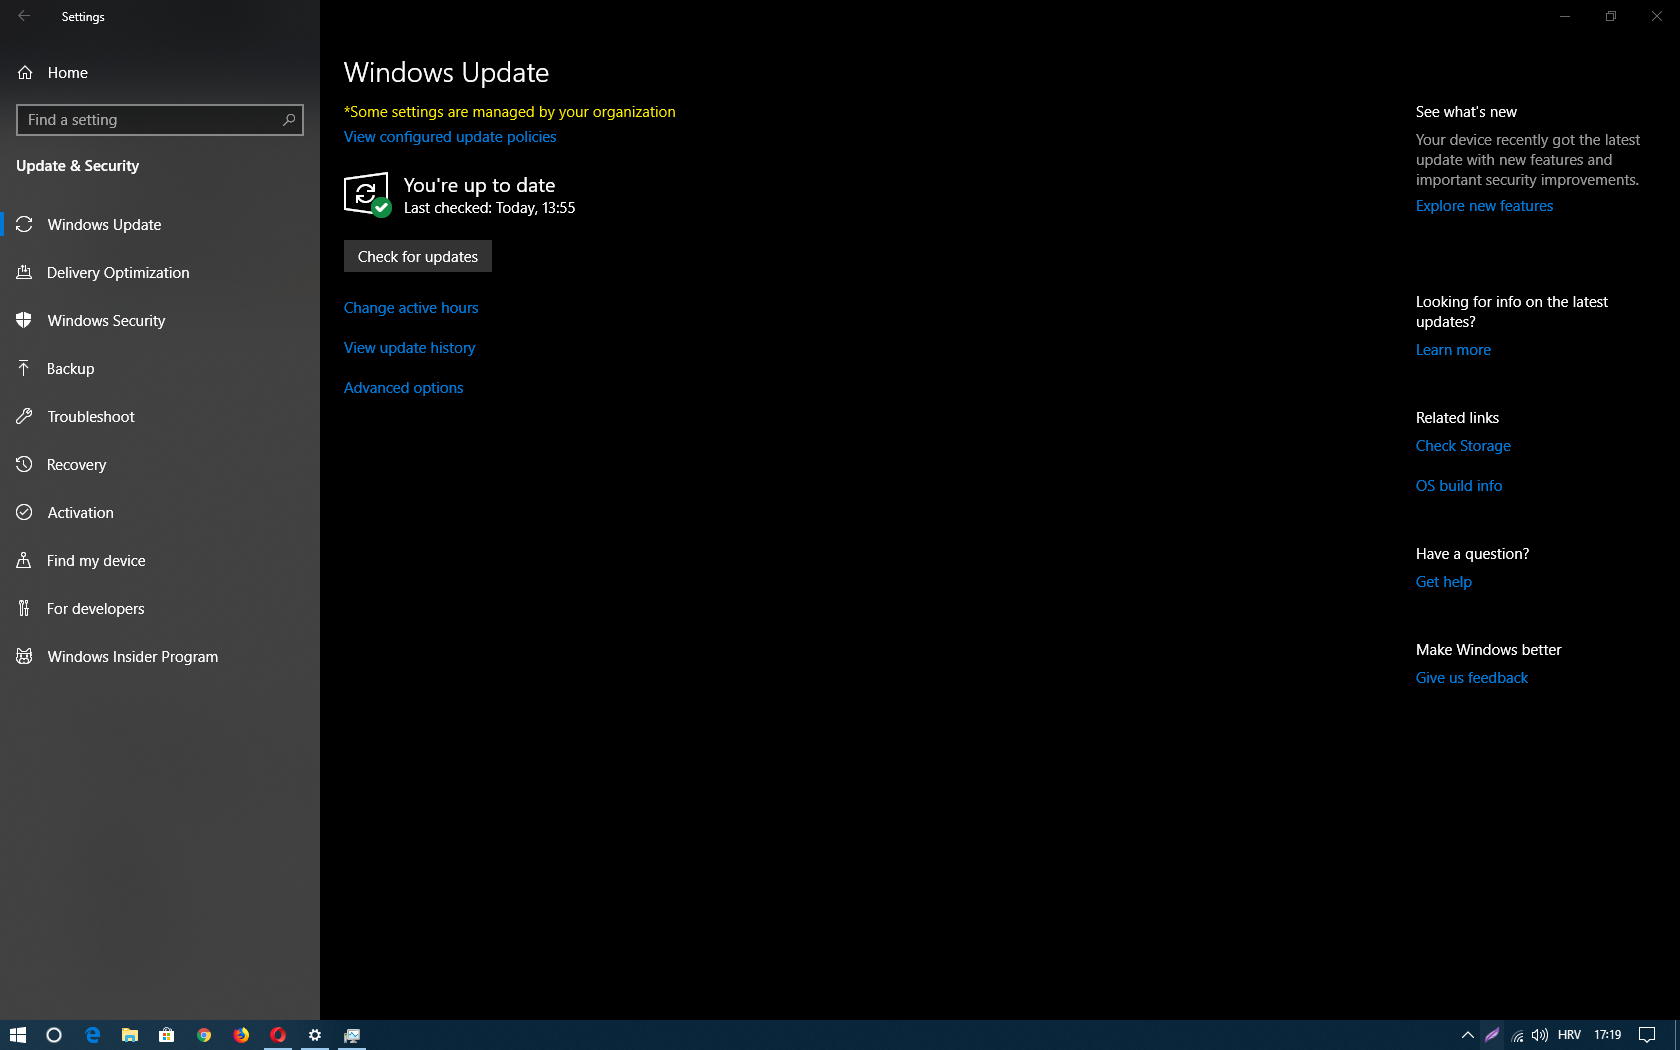Screen dimensions: 1680x1050
Task: Click Get help link
Action: (1443, 582)
